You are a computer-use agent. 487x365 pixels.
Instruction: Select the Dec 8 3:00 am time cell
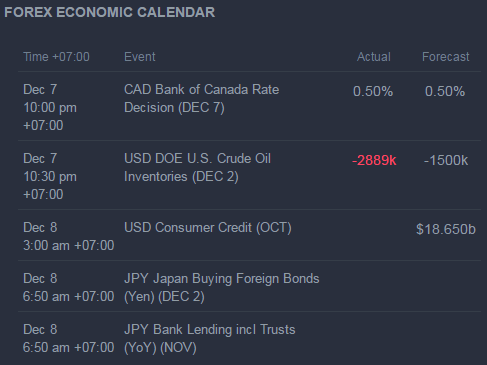click(69, 237)
